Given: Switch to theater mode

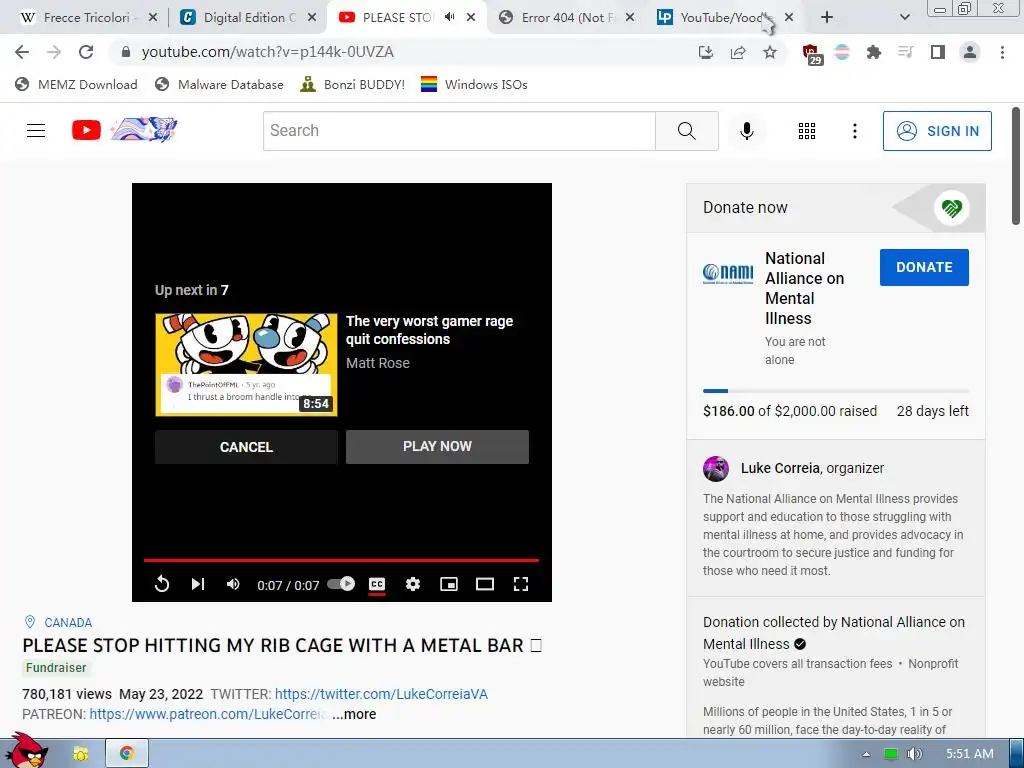Looking at the screenshot, I should [x=485, y=584].
